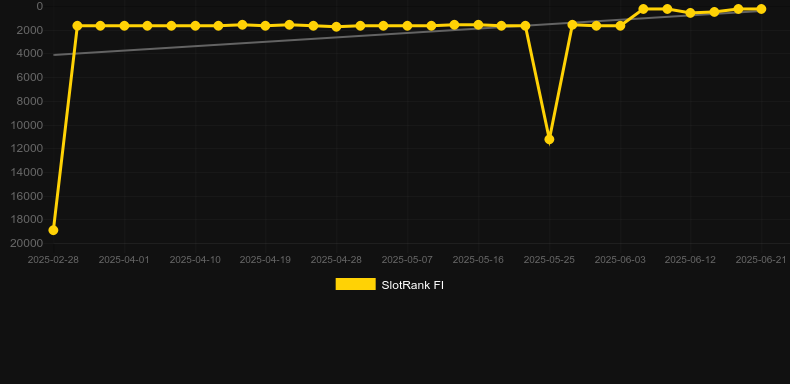Click the data point above 2025-06-12
The width and height of the screenshot is (790, 384).
point(690,13)
